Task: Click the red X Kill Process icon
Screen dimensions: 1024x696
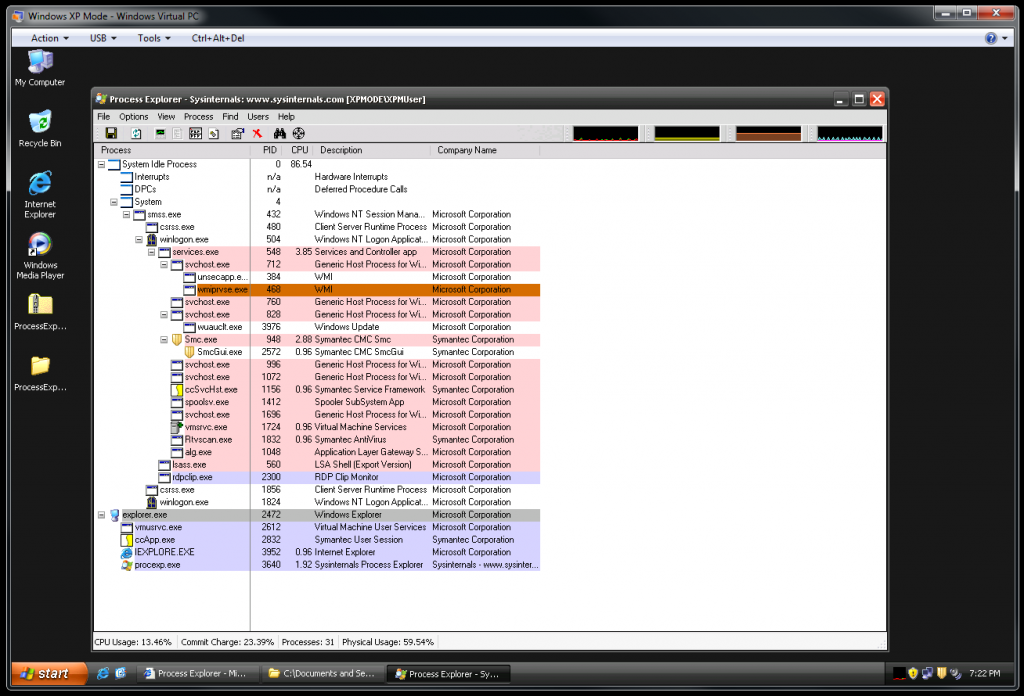Action: click(257, 133)
